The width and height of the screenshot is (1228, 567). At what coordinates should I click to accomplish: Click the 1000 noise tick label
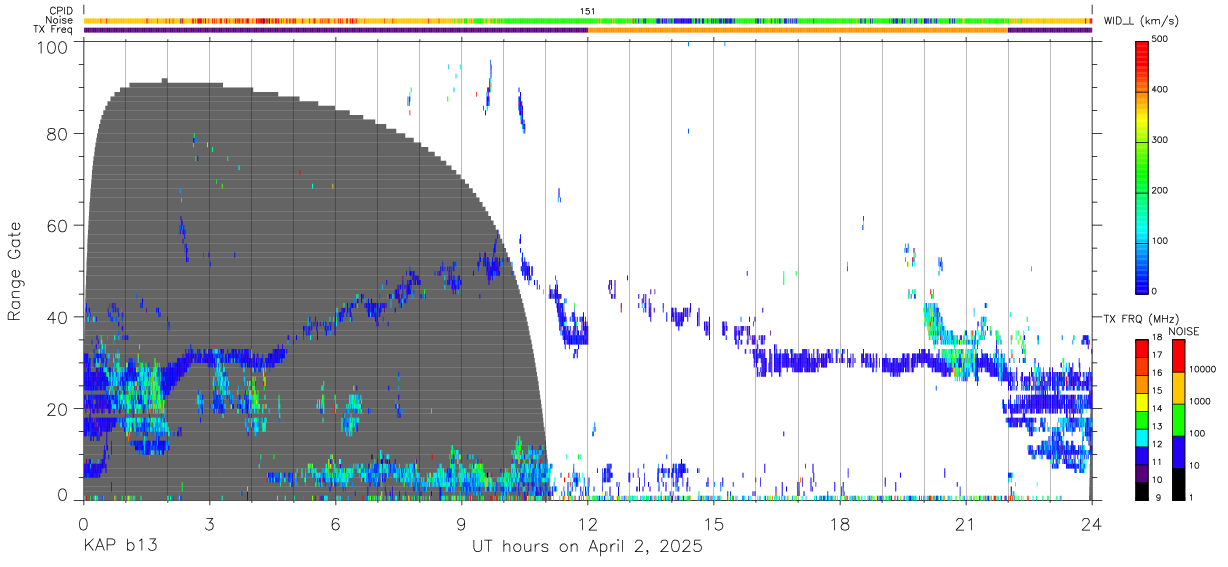point(1202,403)
